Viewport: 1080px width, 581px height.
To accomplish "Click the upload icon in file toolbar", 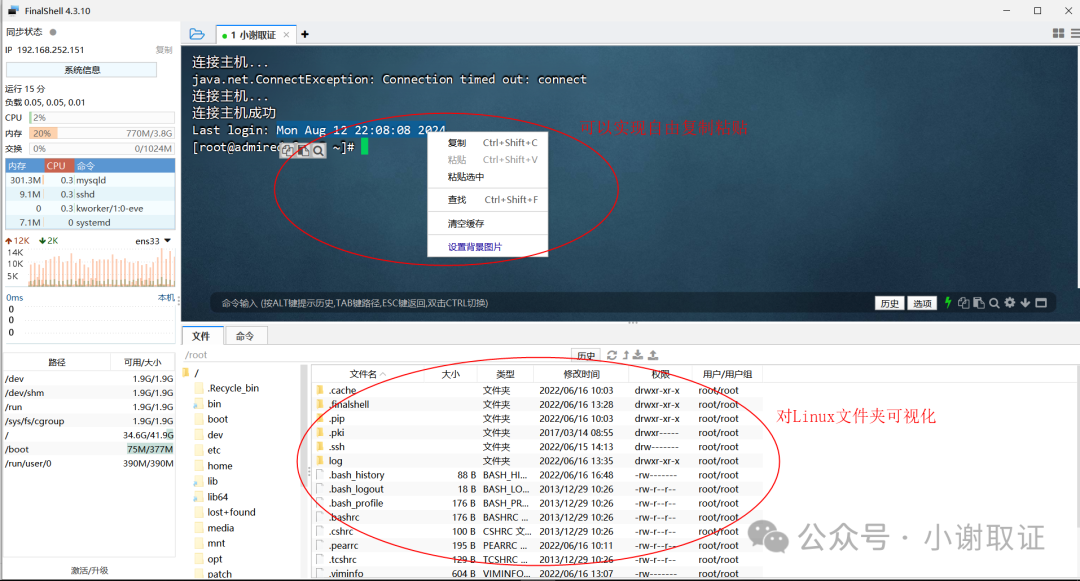I will point(653,355).
